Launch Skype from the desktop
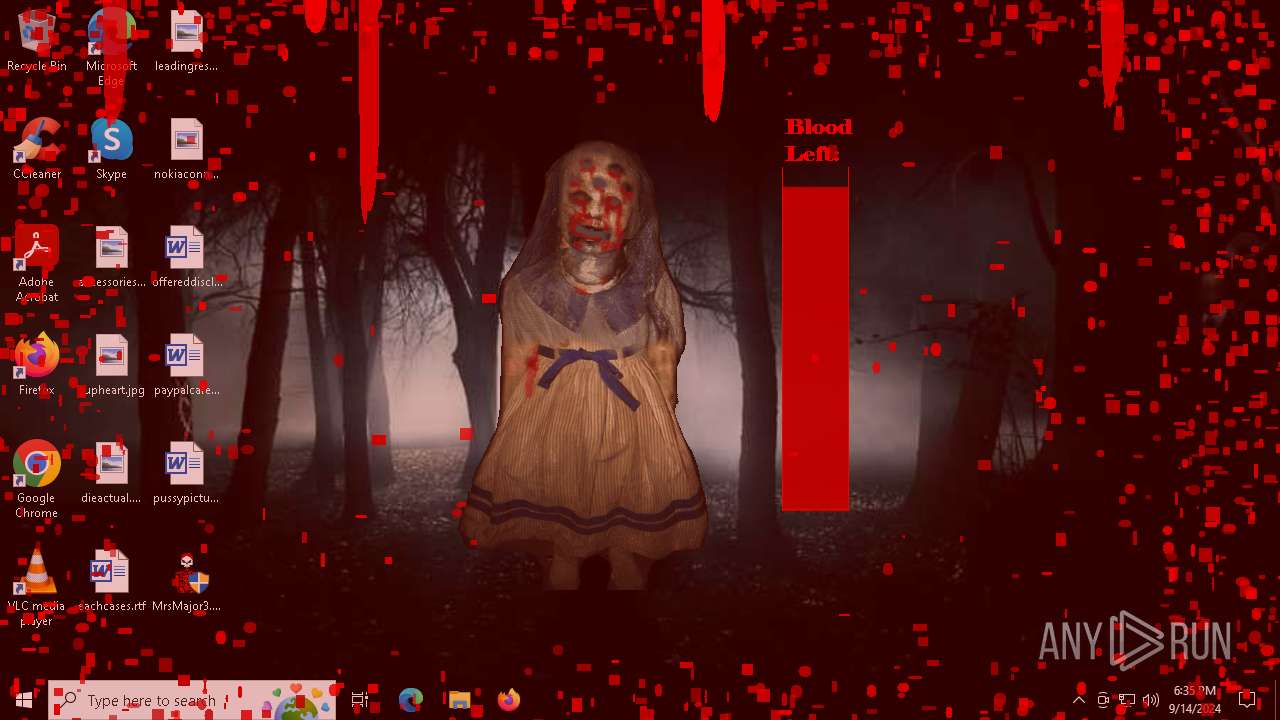Viewport: 1280px width, 720px height. point(111,150)
